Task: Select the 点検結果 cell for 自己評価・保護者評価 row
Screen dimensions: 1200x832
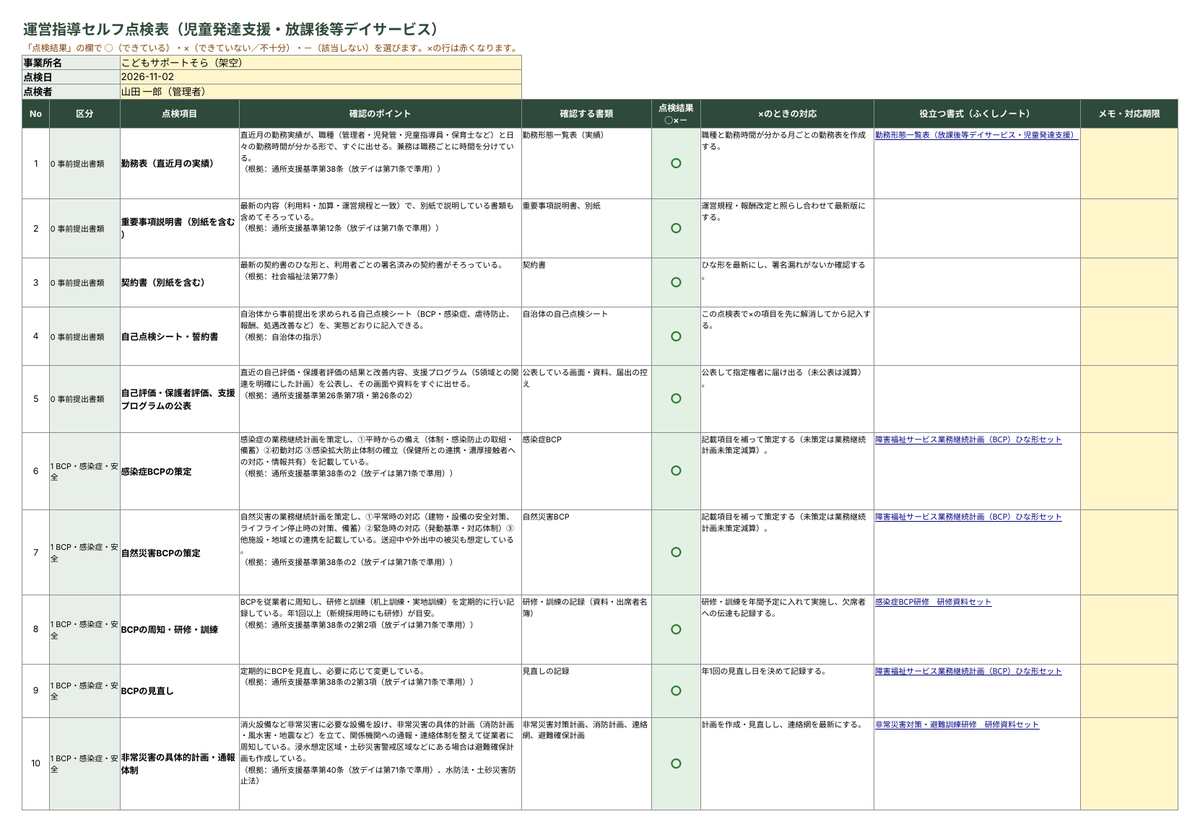Action: pyautogui.click(x=676, y=398)
